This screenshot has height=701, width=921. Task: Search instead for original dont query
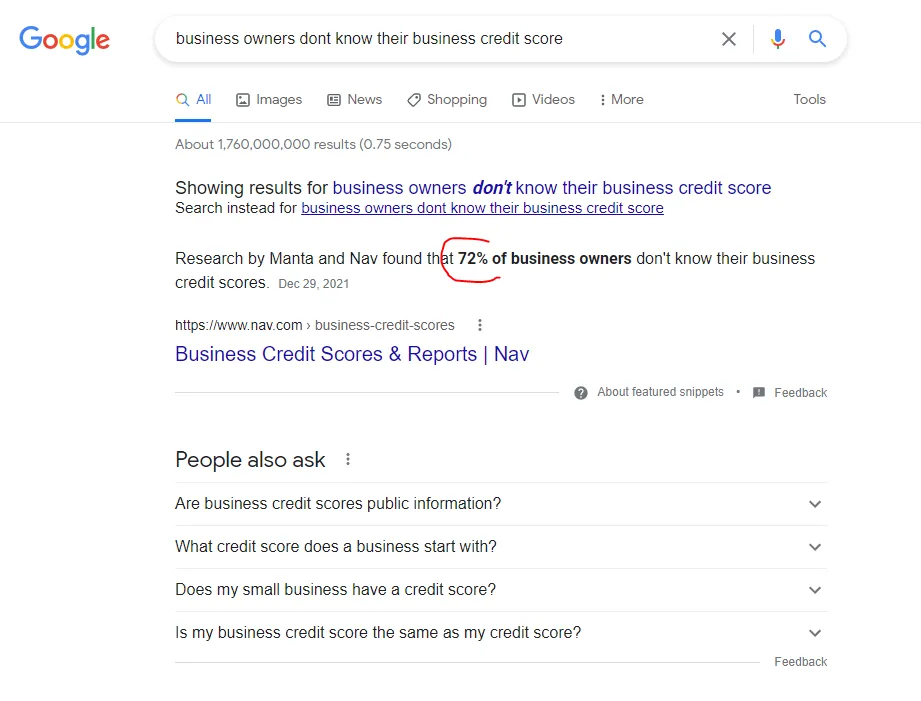pyautogui.click(x=482, y=208)
